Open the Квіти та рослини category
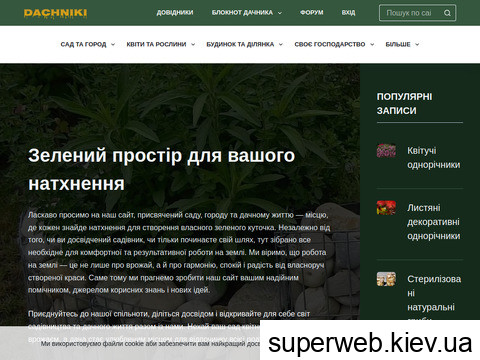The image size is (480, 360). [x=156, y=44]
